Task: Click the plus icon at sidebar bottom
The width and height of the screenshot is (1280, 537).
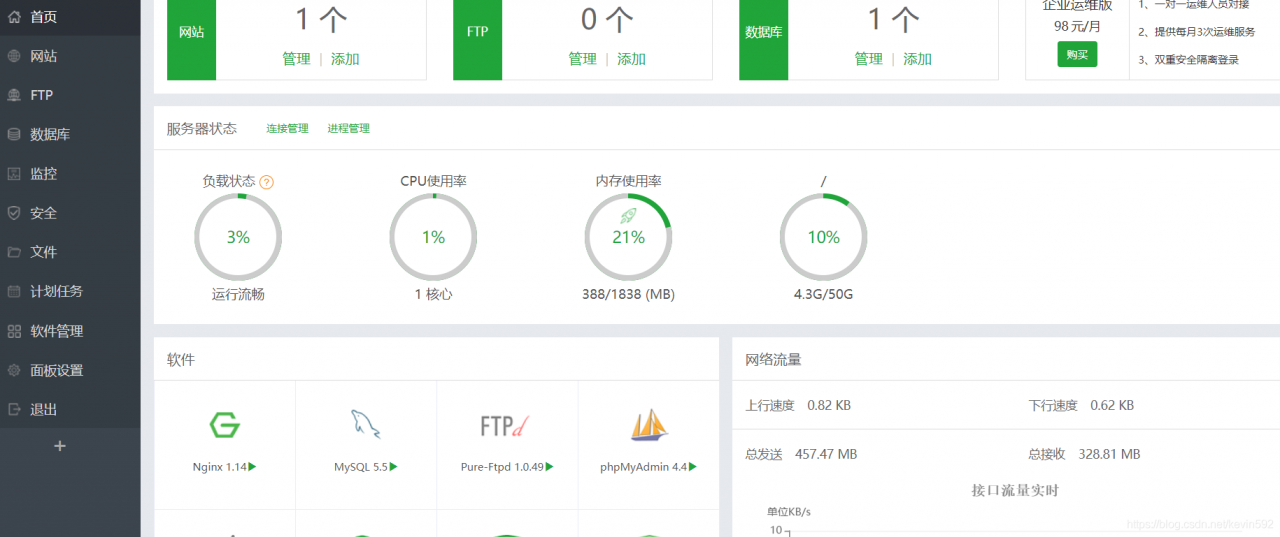Action: [x=60, y=446]
